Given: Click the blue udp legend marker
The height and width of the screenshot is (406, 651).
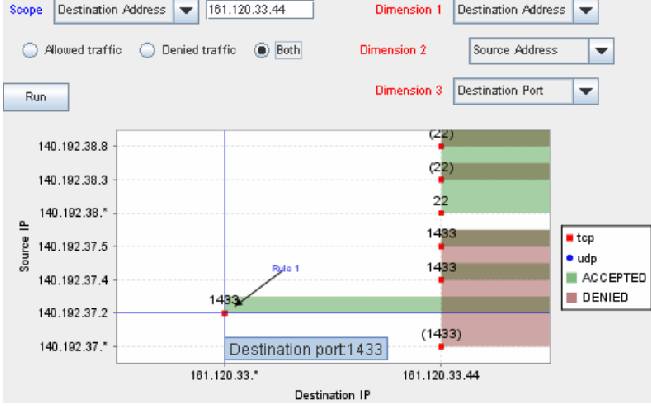Looking at the screenshot, I should click(569, 259).
